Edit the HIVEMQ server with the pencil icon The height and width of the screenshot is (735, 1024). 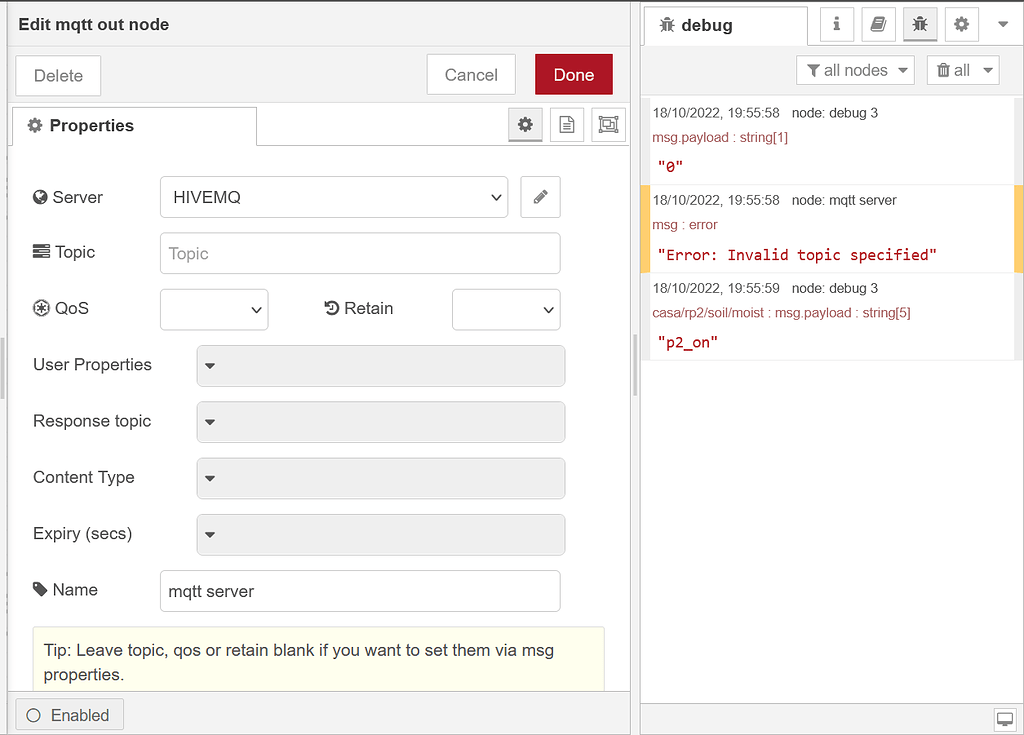tap(540, 197)
